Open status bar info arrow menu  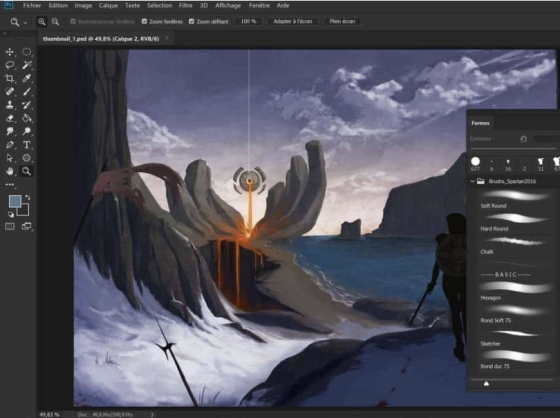(152, 415)
